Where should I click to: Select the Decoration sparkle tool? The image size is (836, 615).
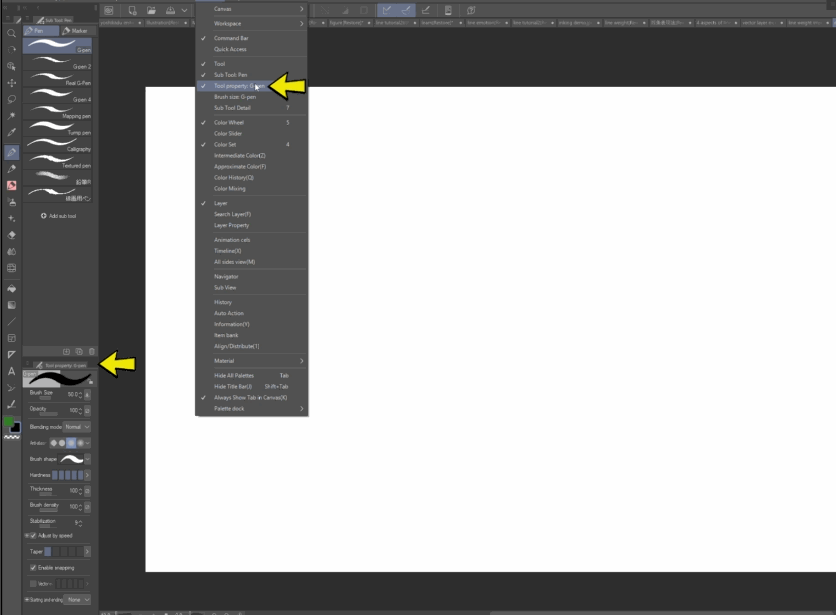click(x=11, y=218)
